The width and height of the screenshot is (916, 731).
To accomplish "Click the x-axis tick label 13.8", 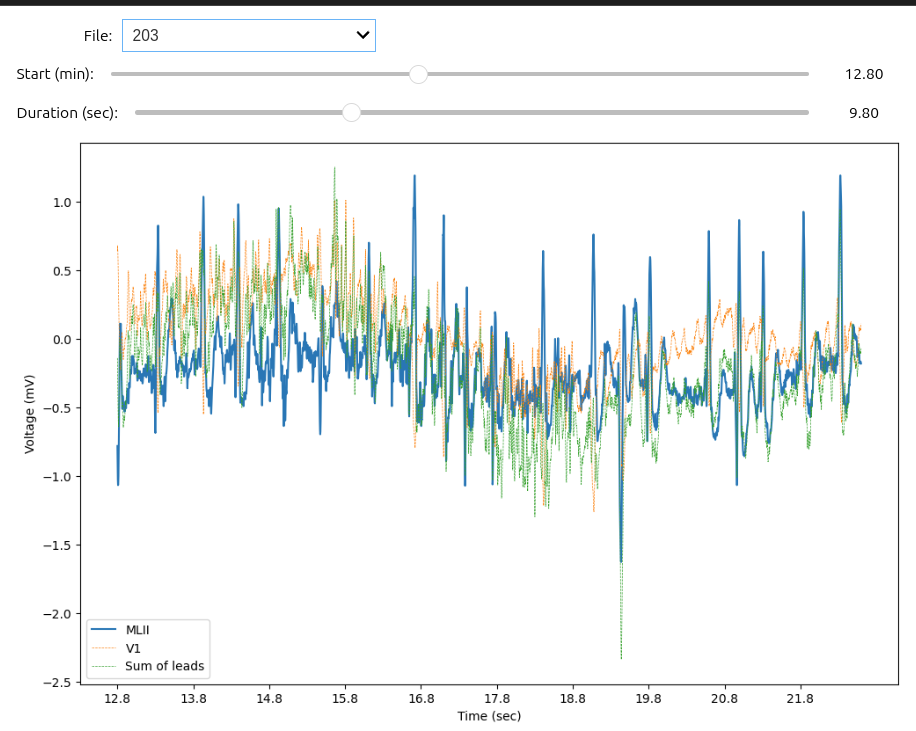I will [x=193, y=699].
